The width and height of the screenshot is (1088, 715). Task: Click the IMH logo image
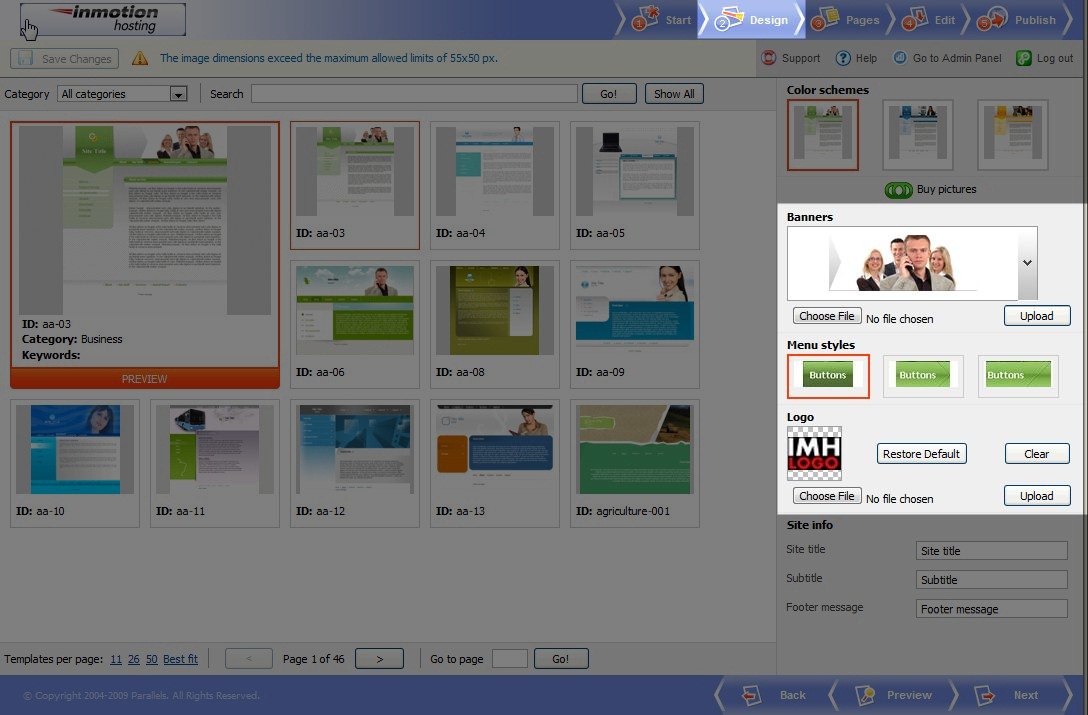(x=814, y=453)
